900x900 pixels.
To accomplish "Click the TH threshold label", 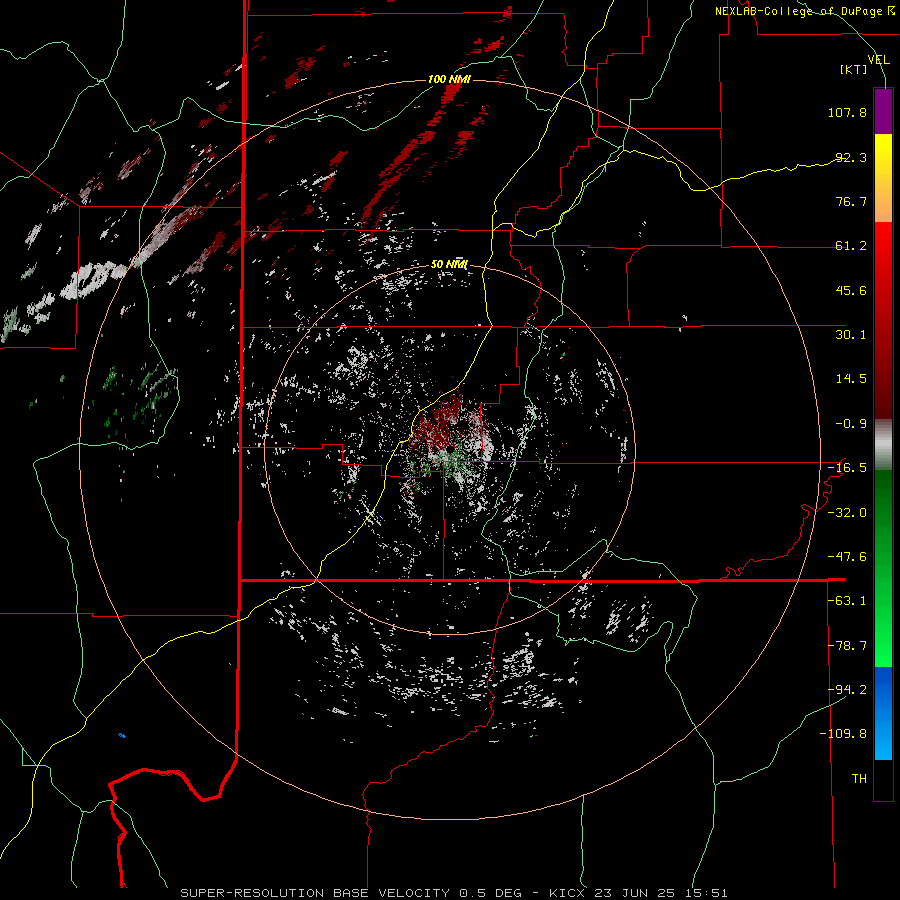I will tap(859, 779).
